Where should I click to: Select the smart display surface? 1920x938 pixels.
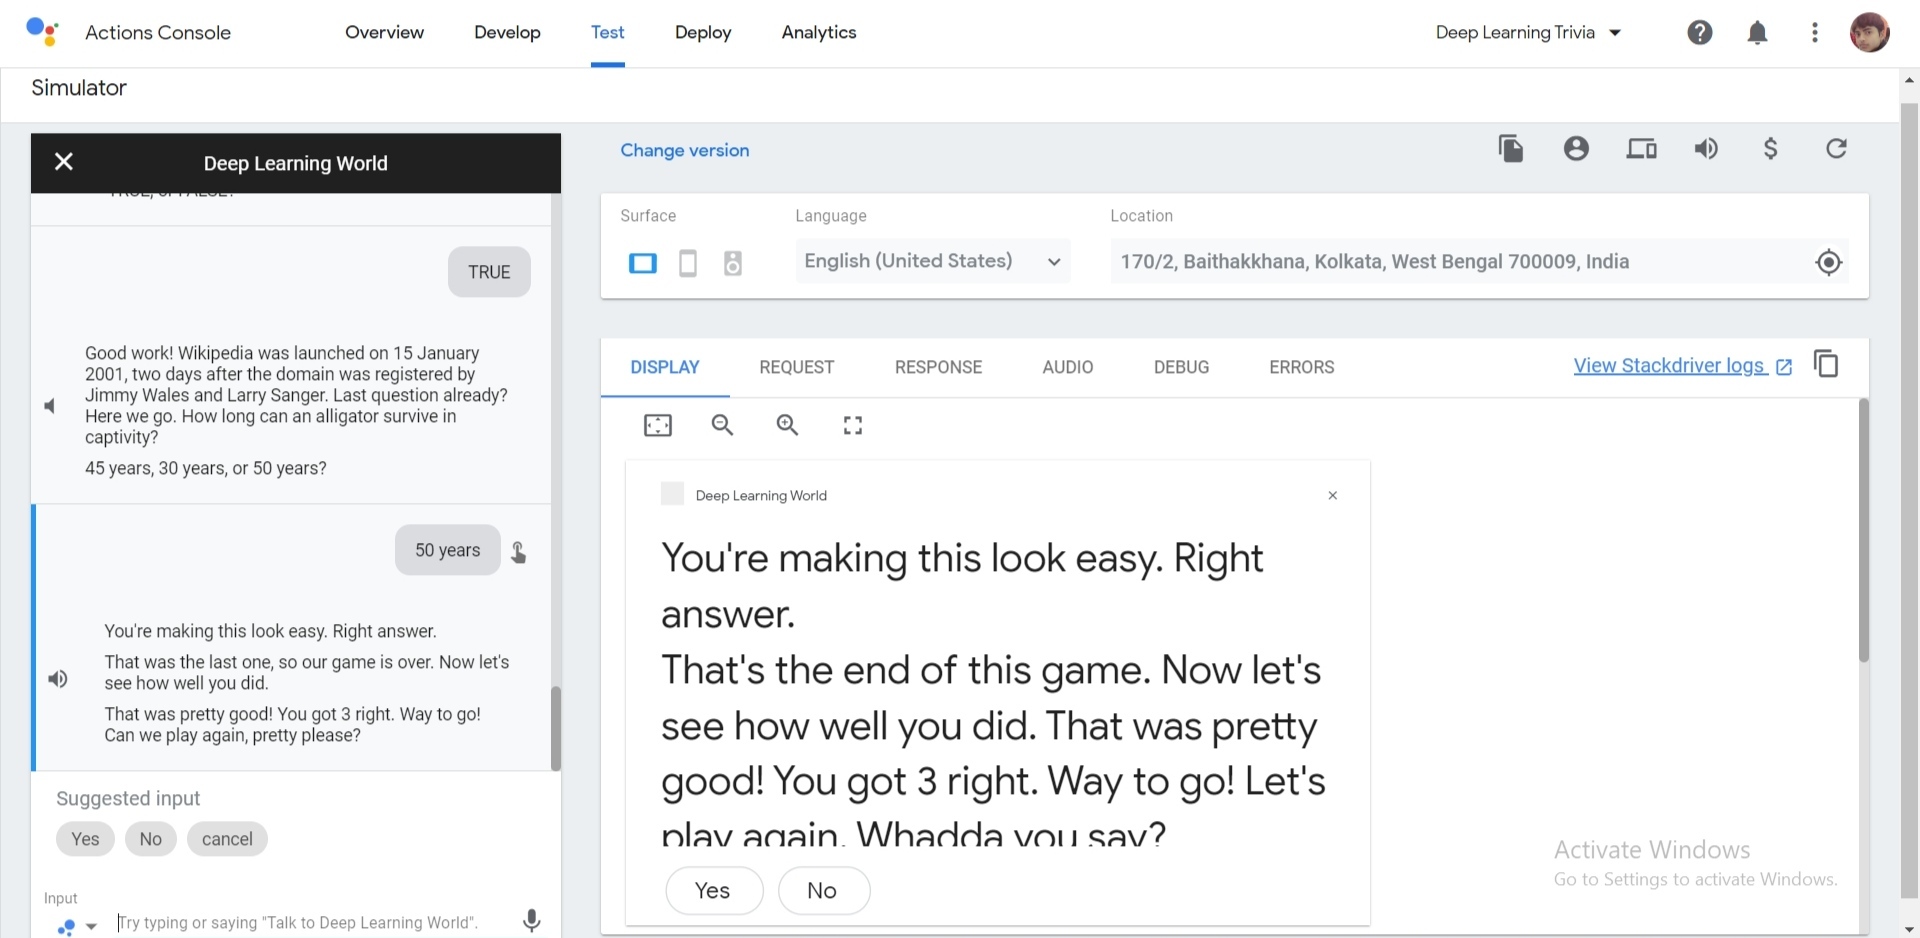[643, 263]
